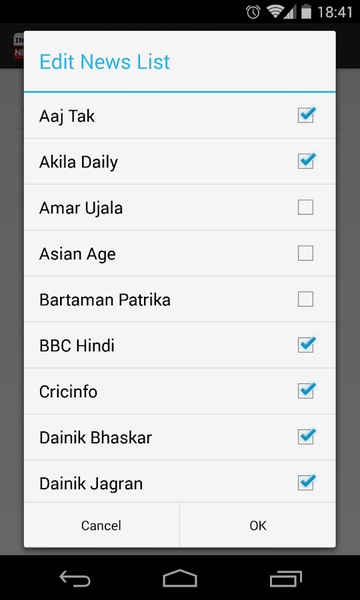Cancel the Edit News List dialog
Image resolution: width=360 pixels, height=600 pixels.
pyautogui.click(x=101, y=525)
